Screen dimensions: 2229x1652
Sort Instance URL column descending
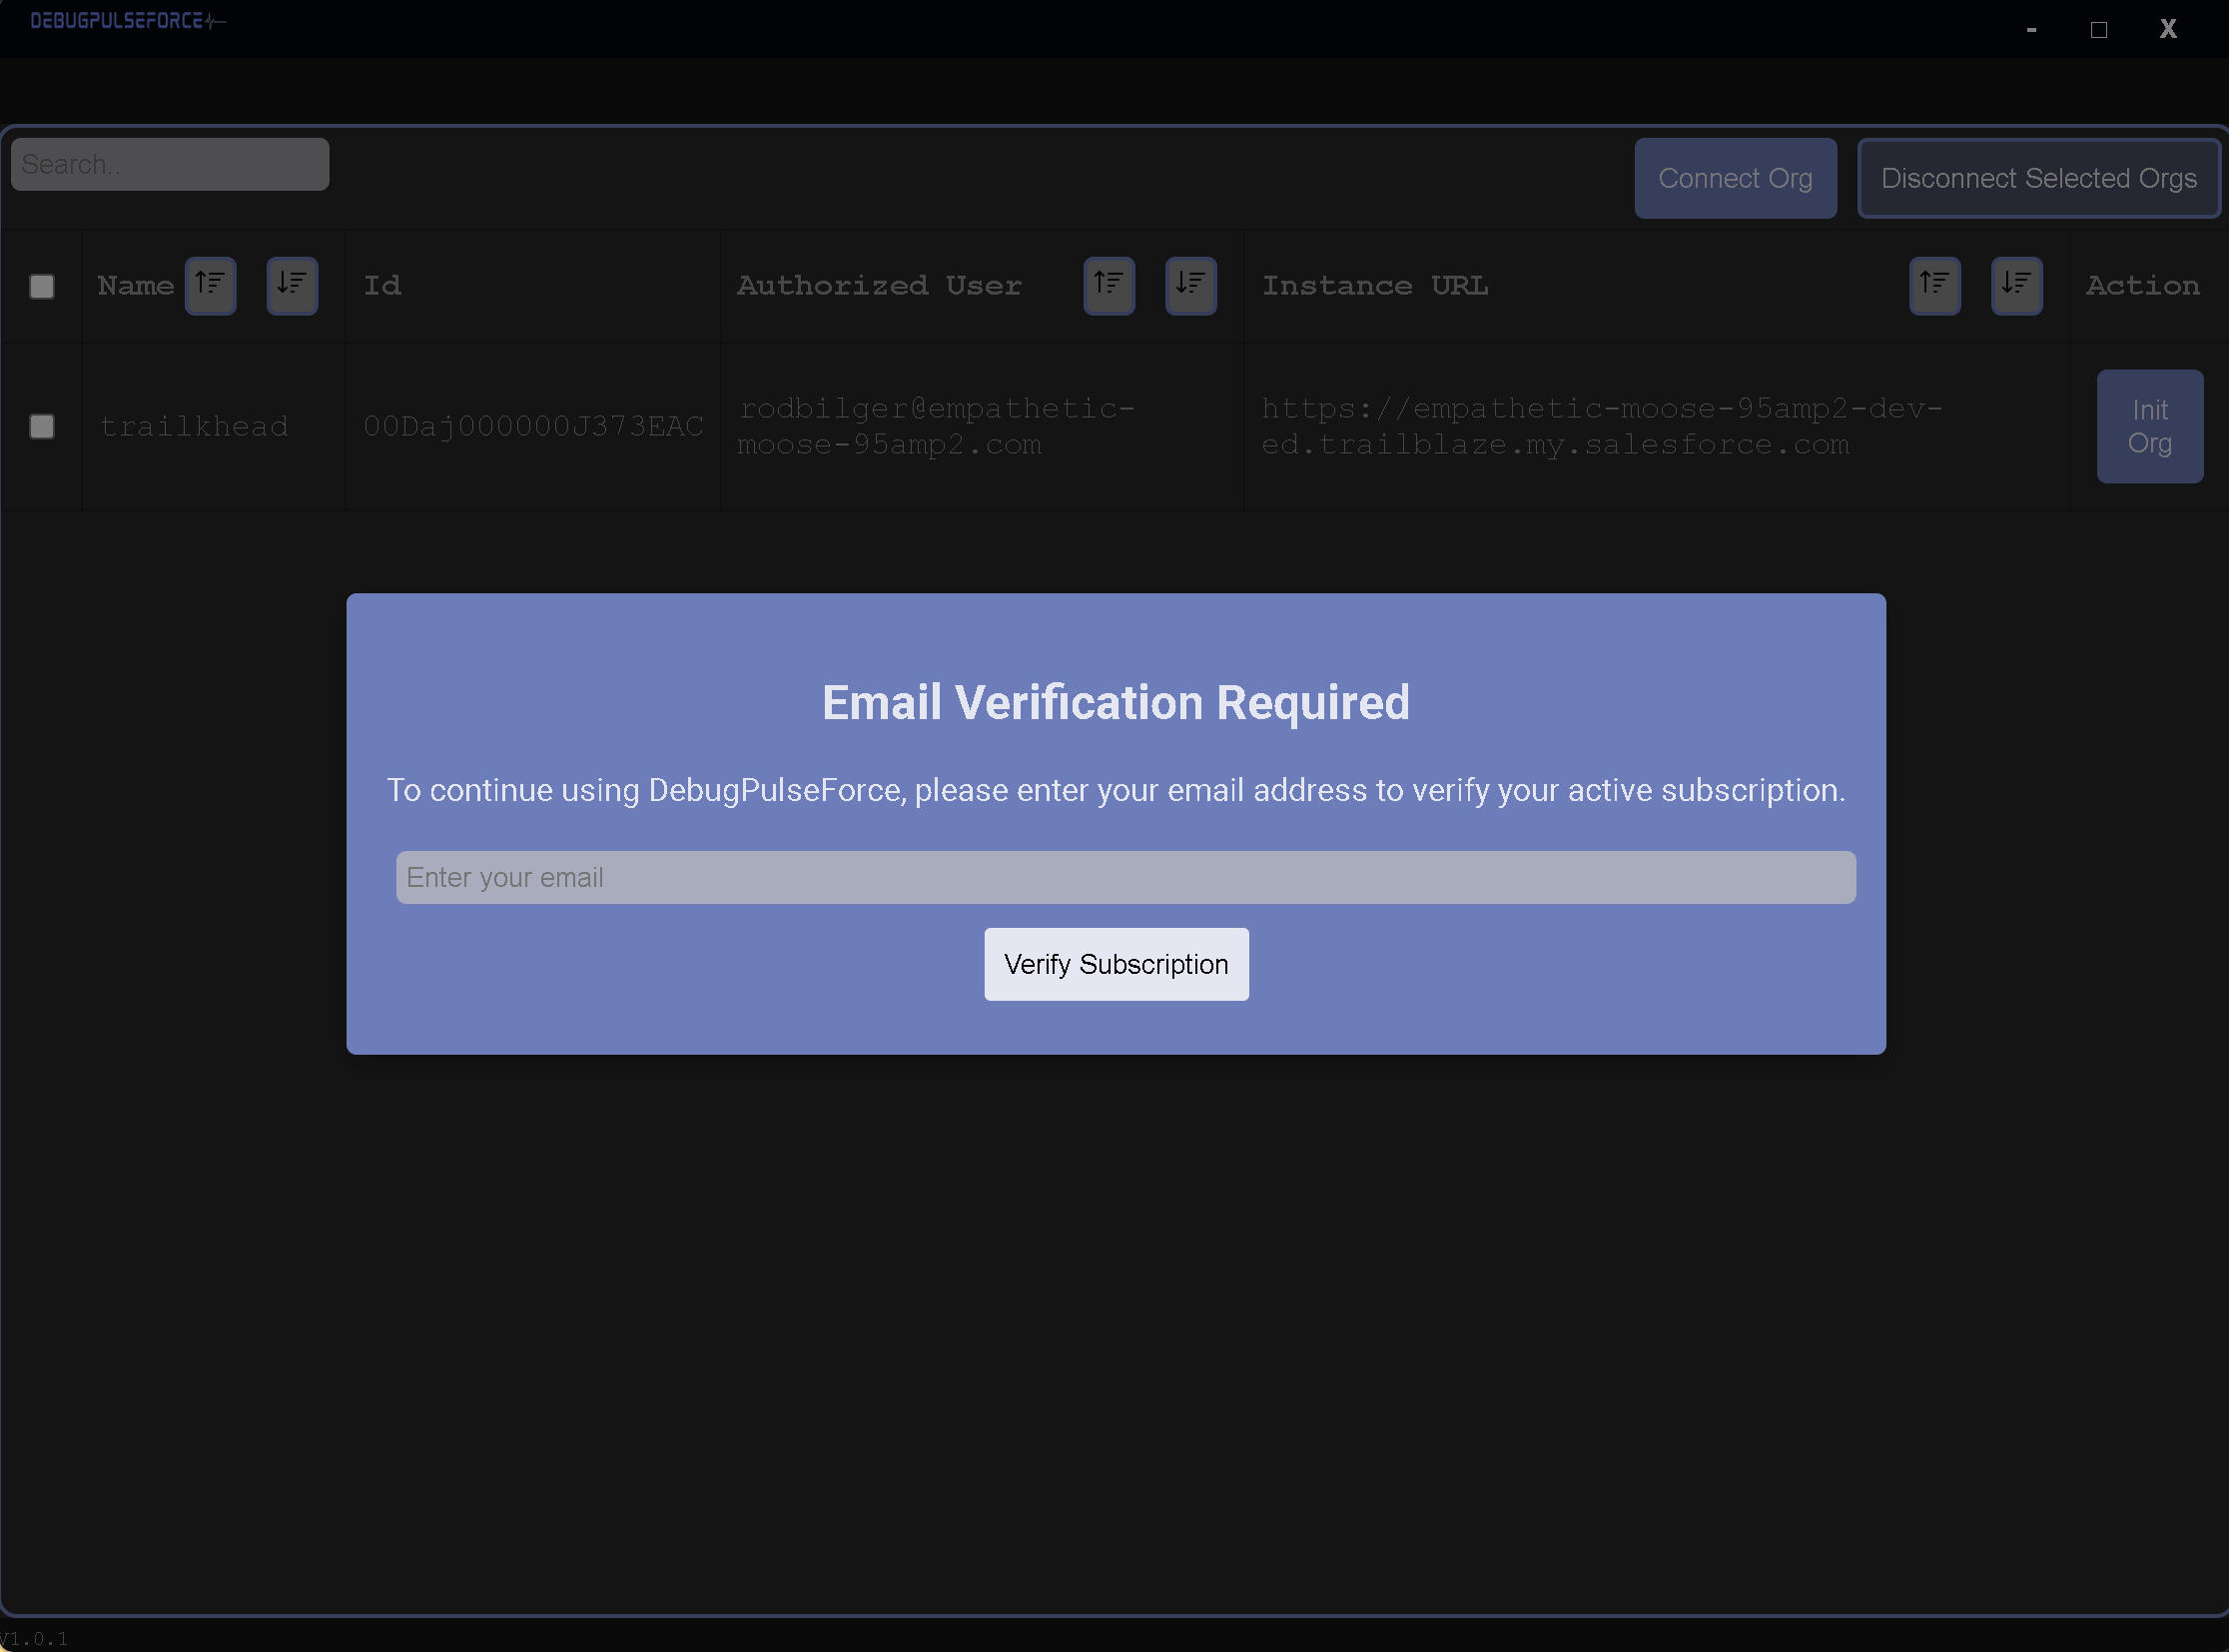pos(2016,286)
